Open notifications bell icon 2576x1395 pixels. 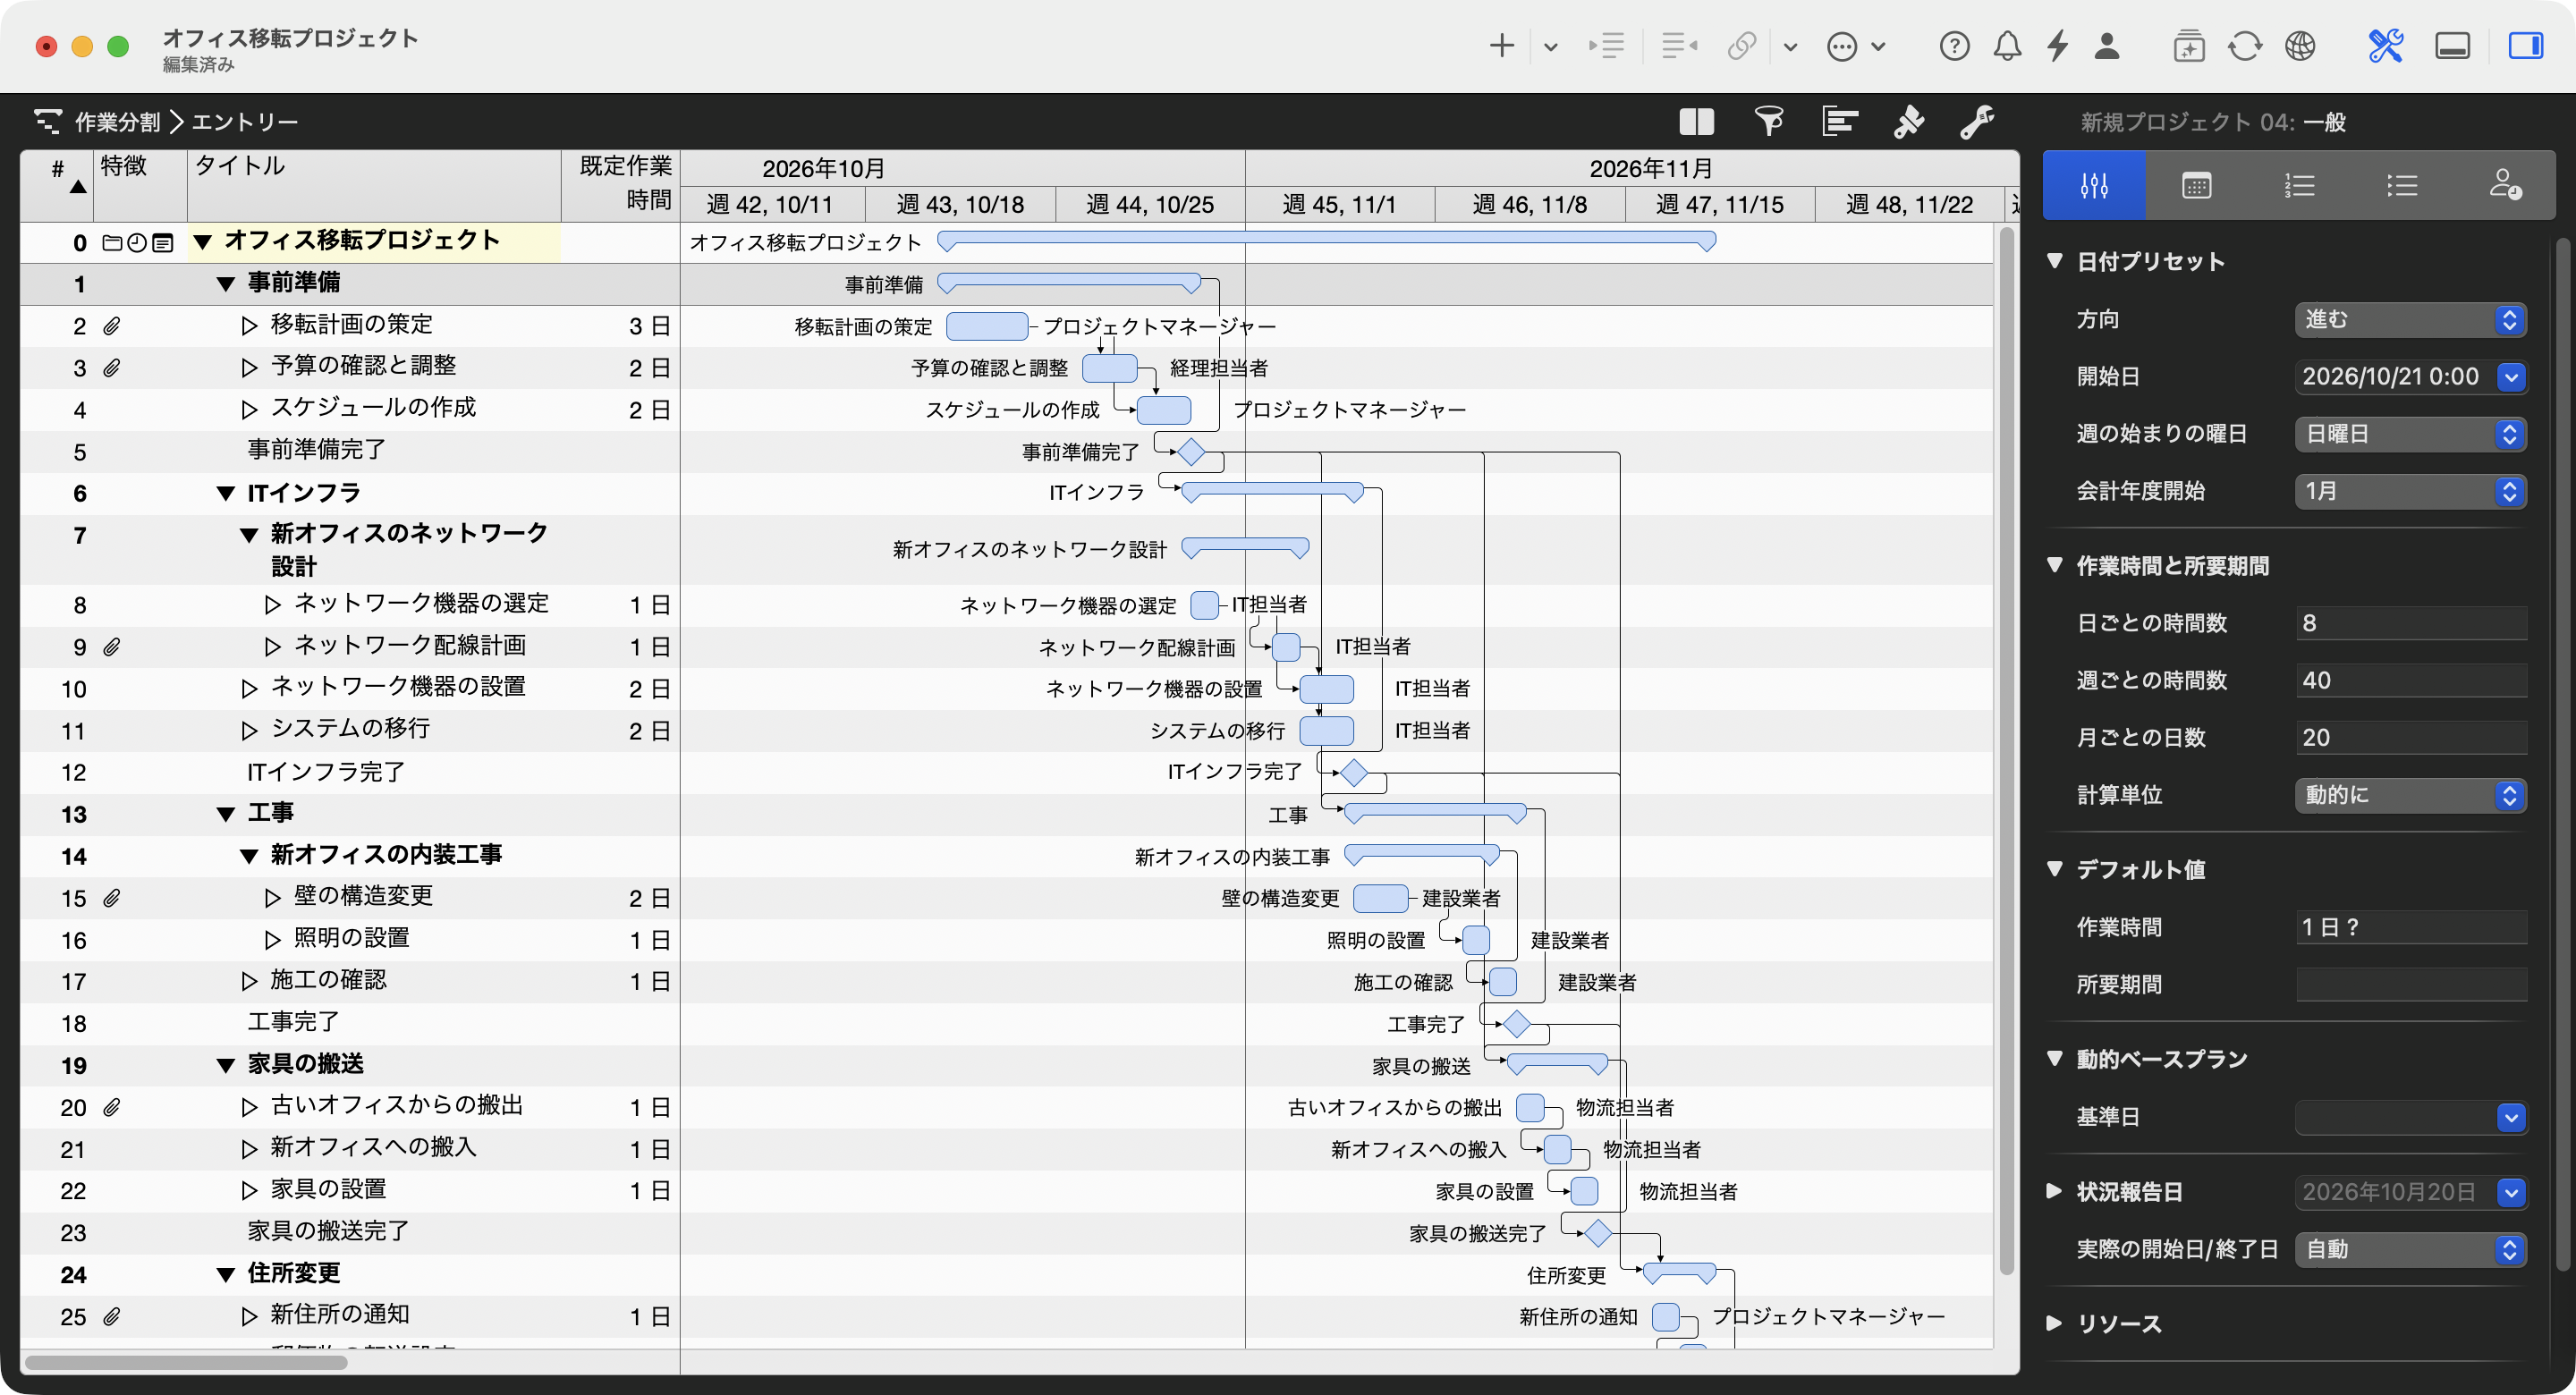click(2007, 46)
